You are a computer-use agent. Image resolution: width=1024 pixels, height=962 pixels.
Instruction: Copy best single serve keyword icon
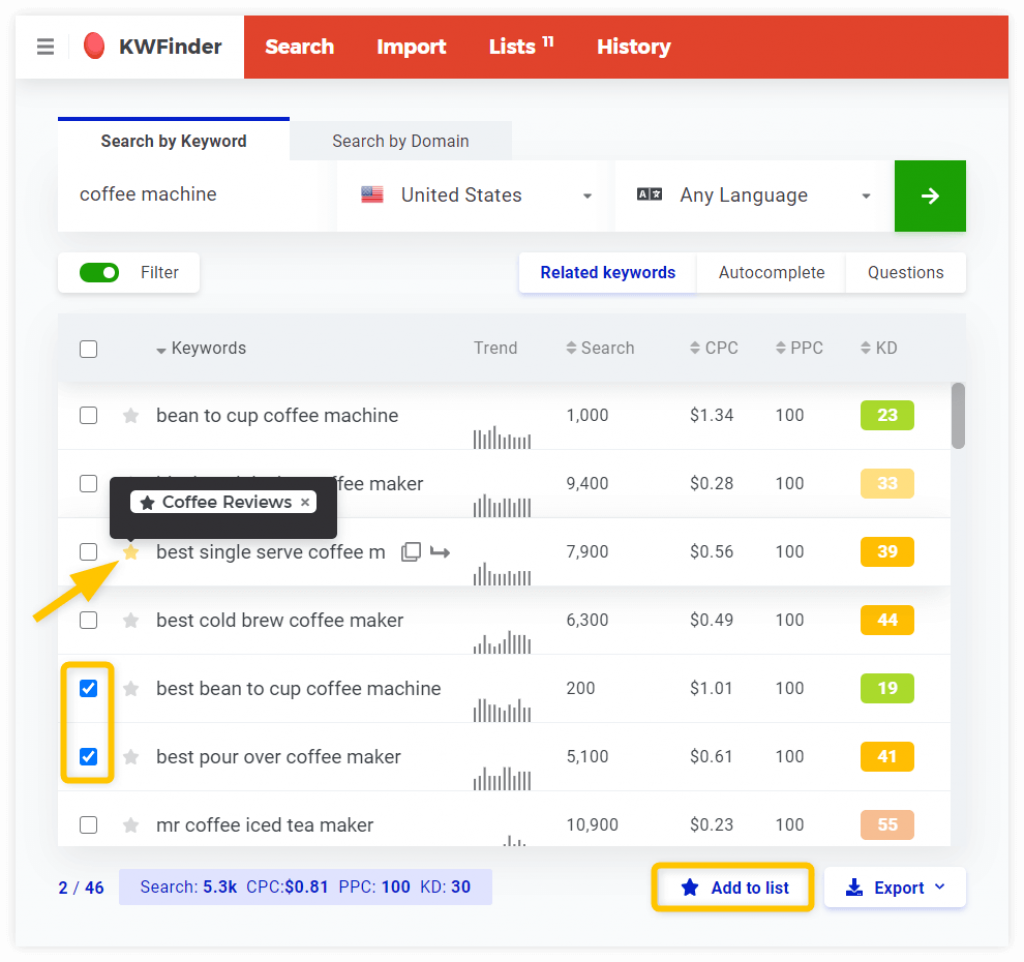(410, 552)
